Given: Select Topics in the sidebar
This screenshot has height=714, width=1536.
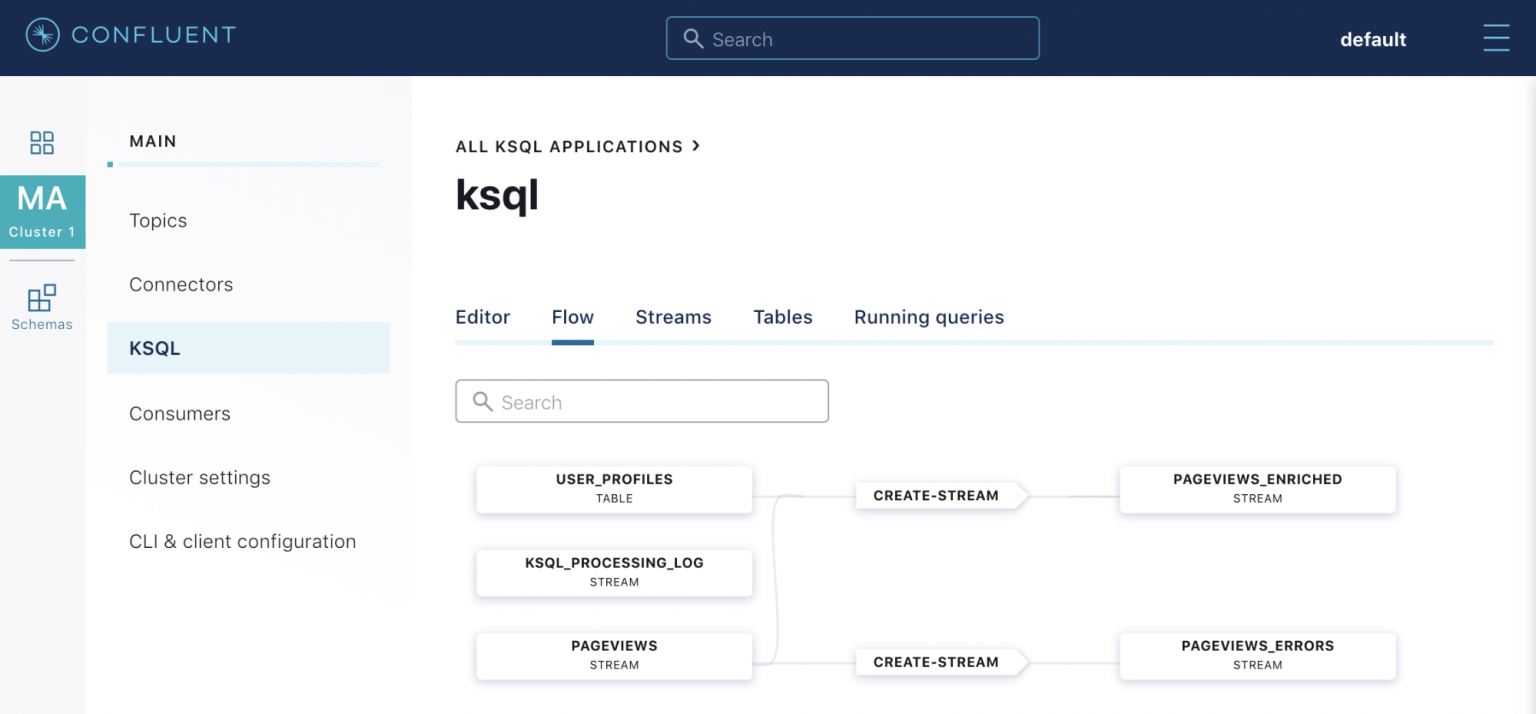Looking at the screenshot, I should [x=158, y=220].
